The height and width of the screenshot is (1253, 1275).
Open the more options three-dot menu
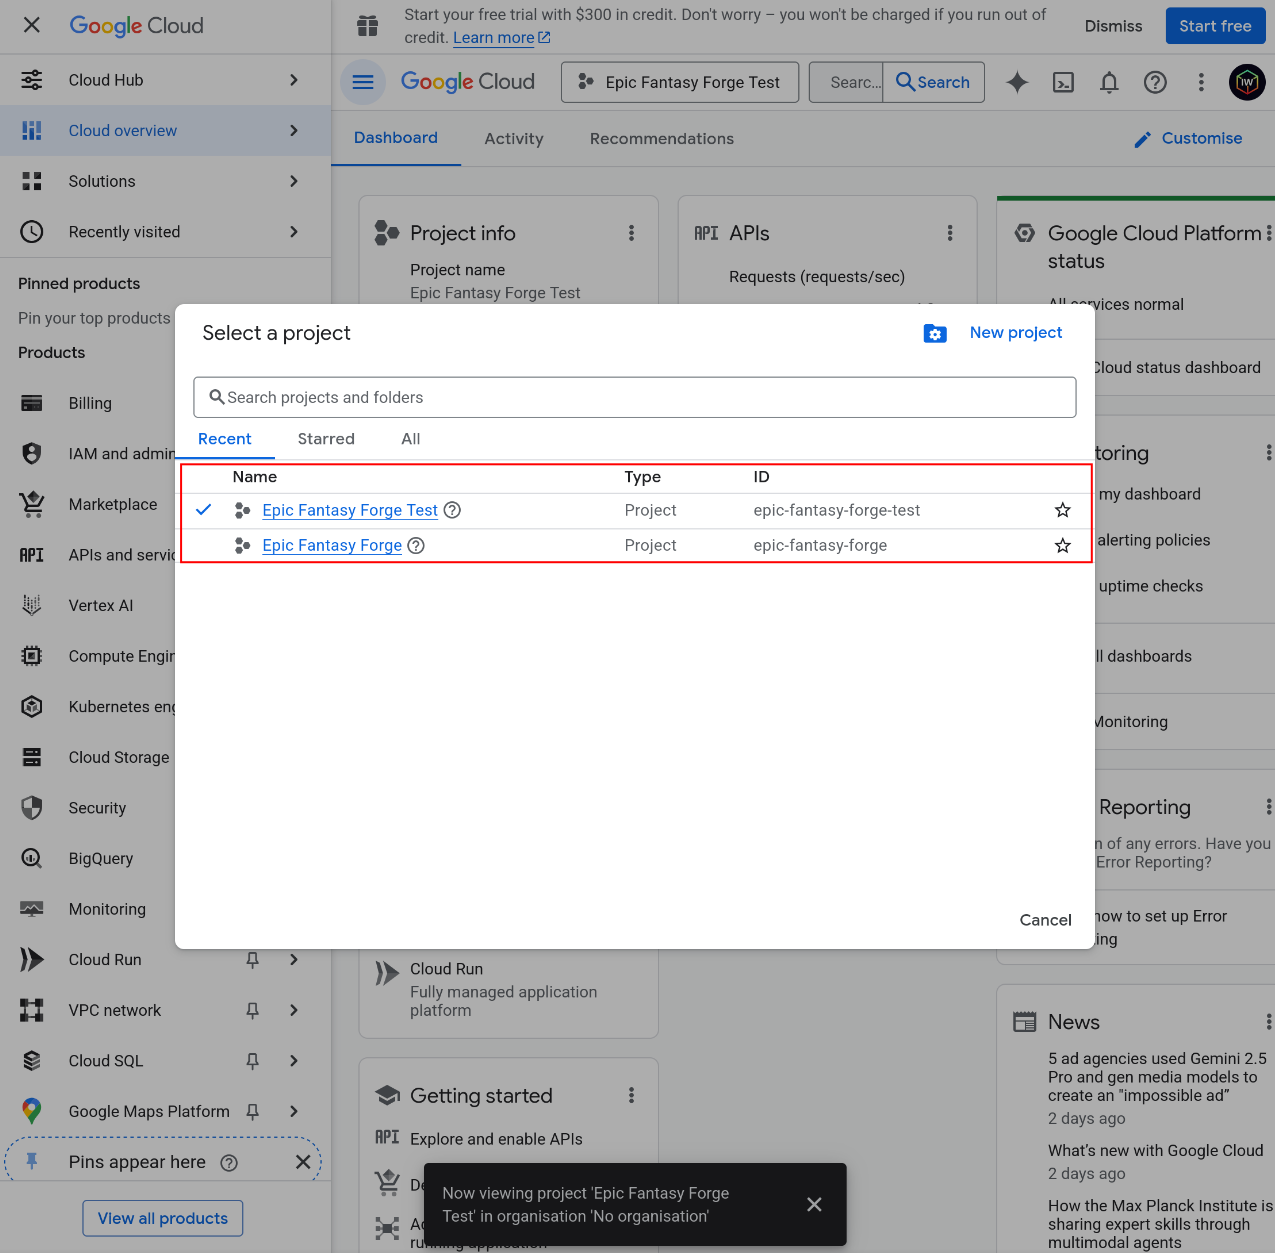[x=1201, y=82]
